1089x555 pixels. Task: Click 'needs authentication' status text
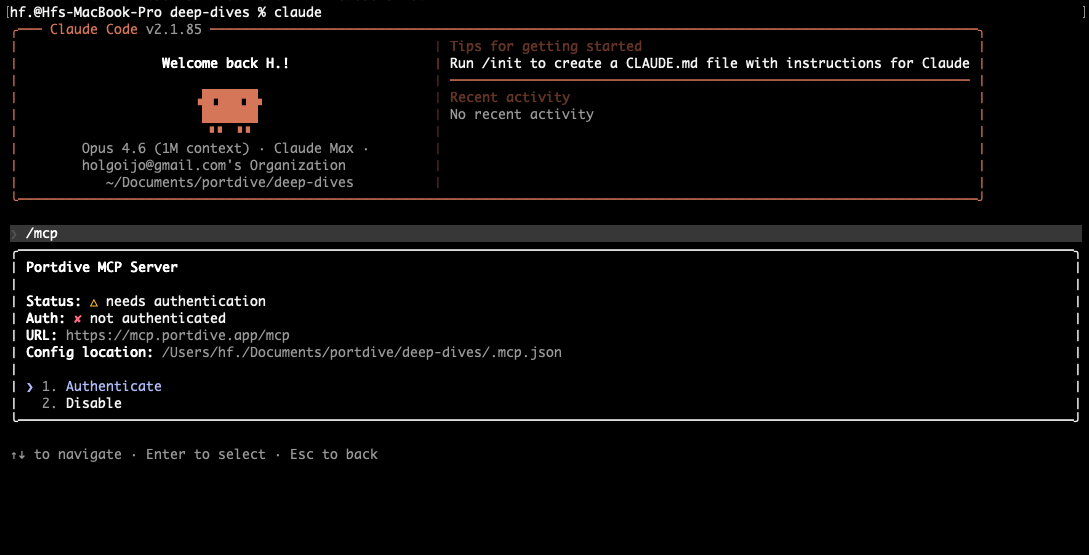point(185,301)
